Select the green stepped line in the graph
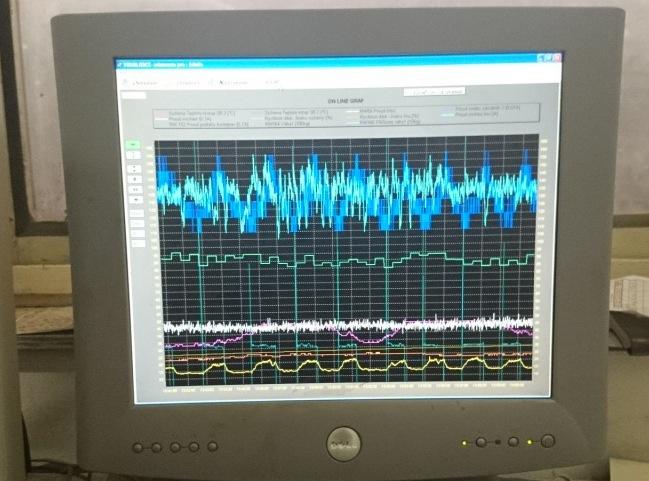Viewport: 649px width, 481px height. pyautogui.click(x=300, y=259)
